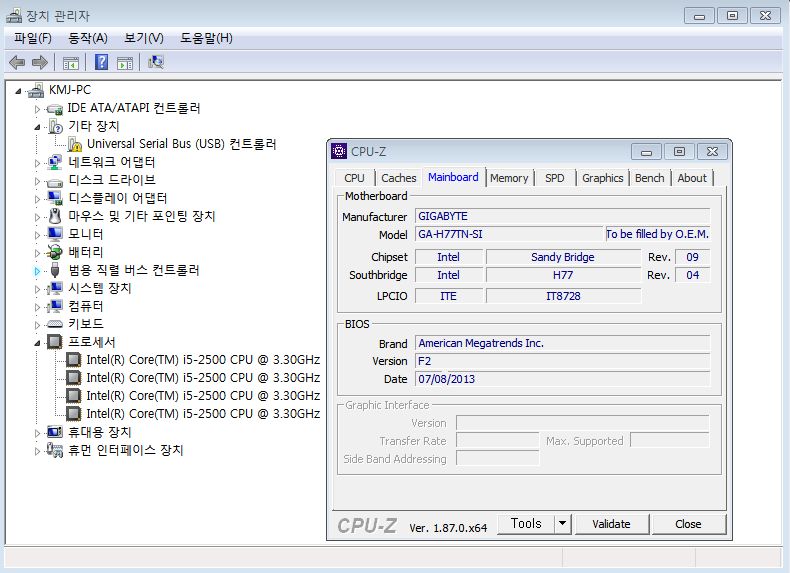Select the 디스플레이 어댑터 category icon
Screen dimensions: 790x573
pyautogui.click(x=54, y=198)
